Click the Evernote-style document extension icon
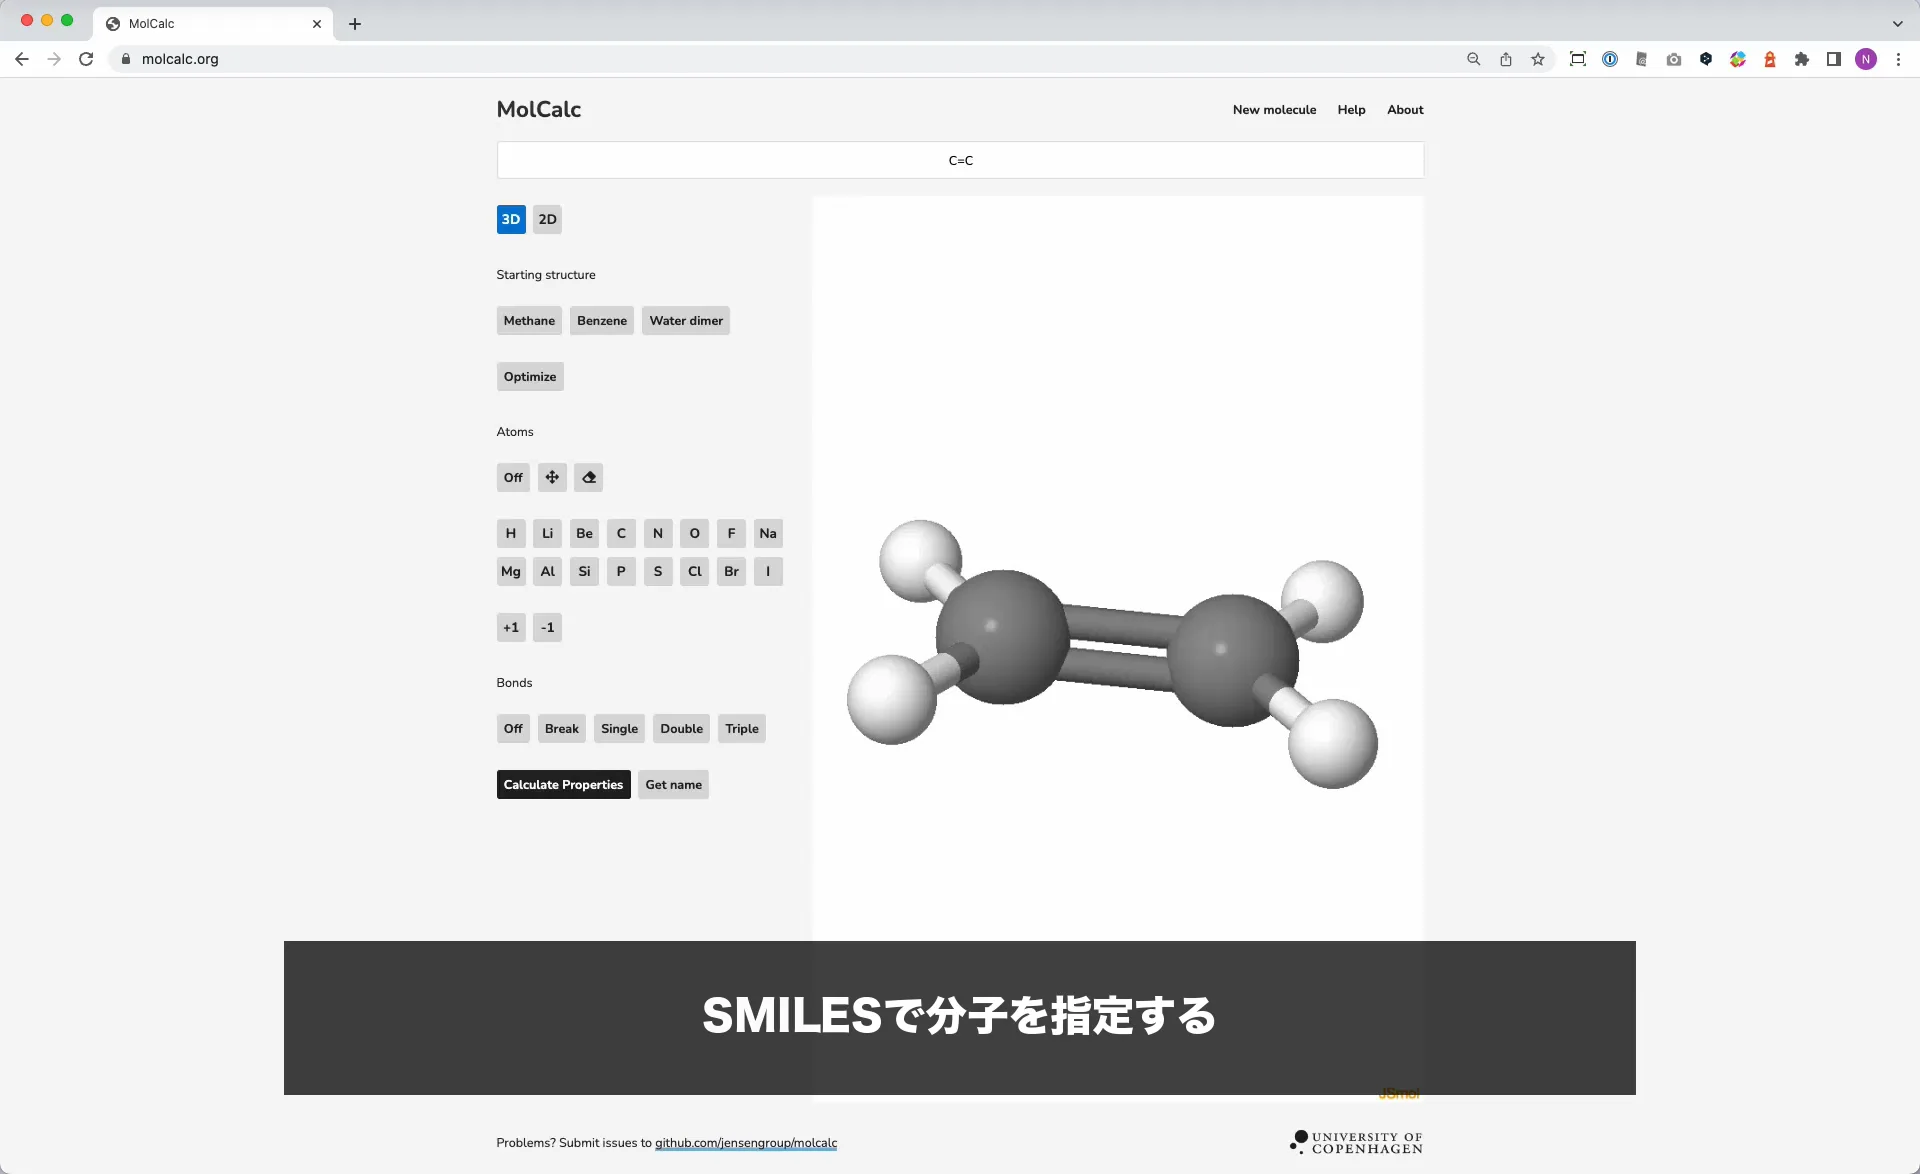Screen dimensions: 1920x1174 click(x=1642, y=59)
